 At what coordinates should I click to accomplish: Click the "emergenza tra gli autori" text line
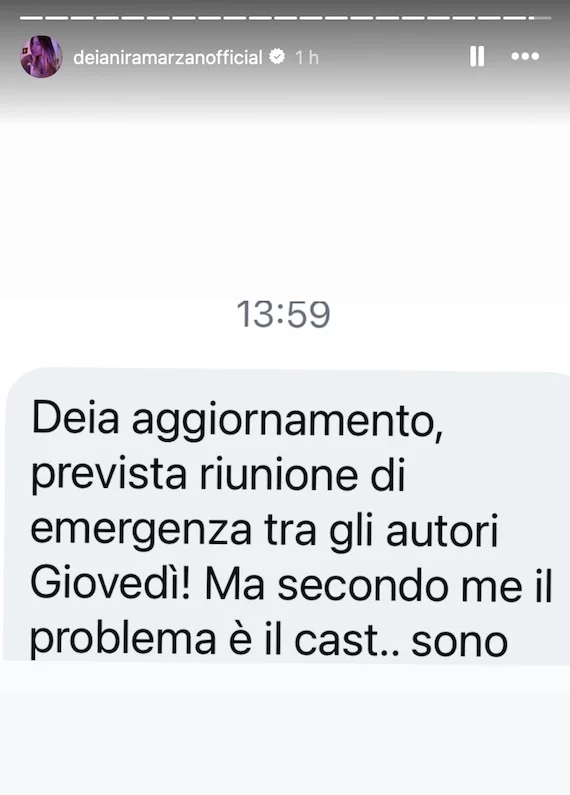tap(264, 531)
